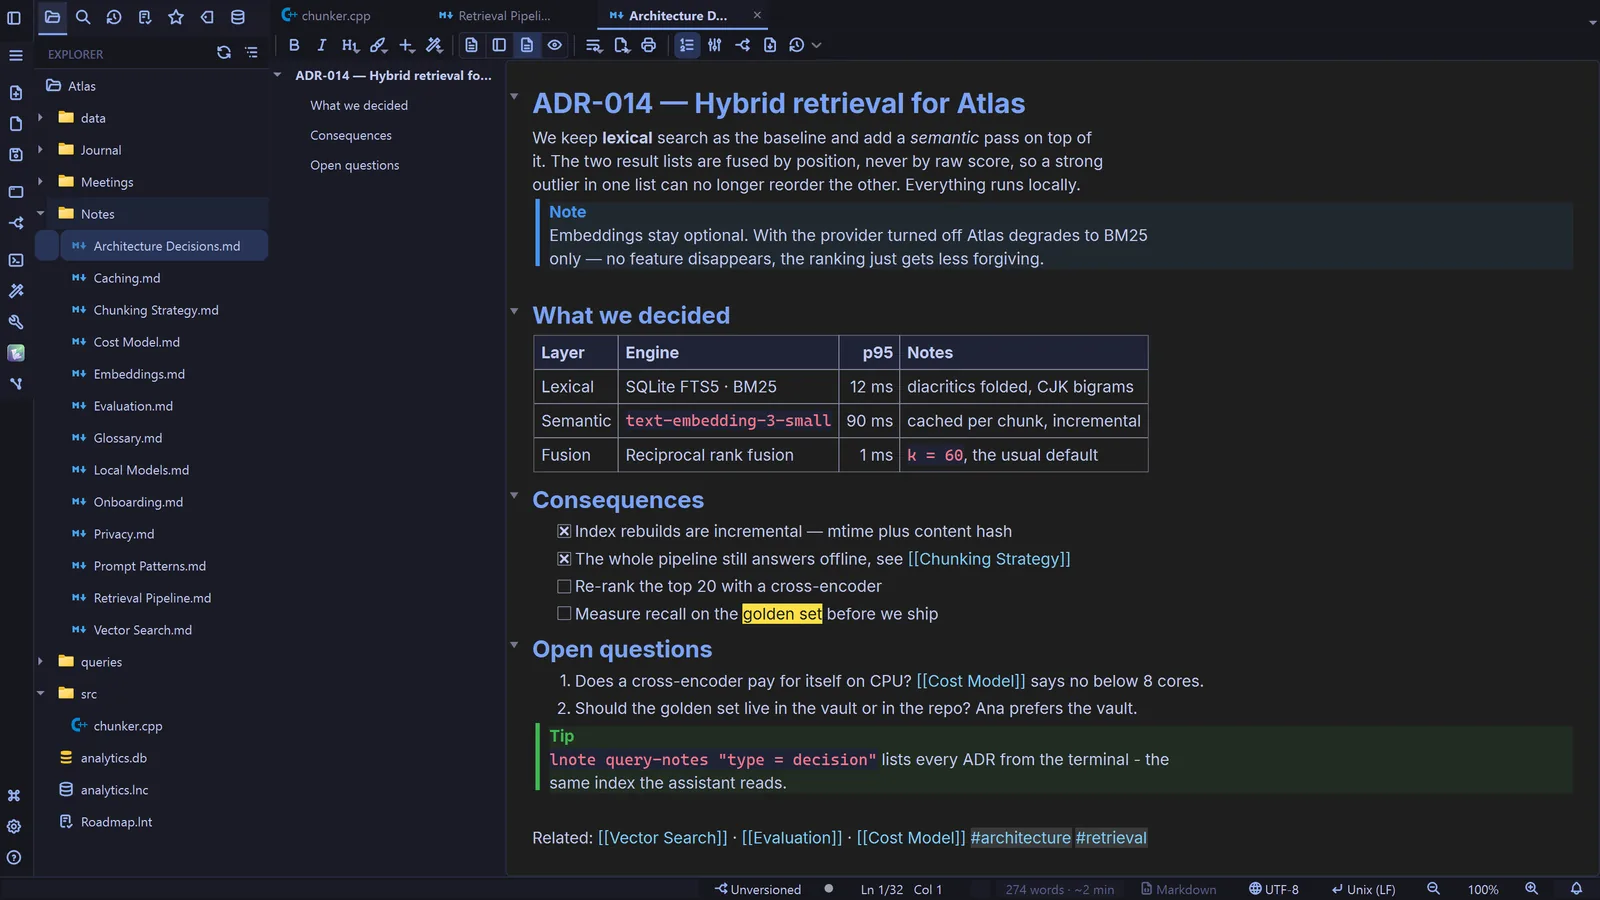The width and height of the screenshot is (1600, 900).
Task: Toggle bold formatting in the toolbar
Action: (294, 45)
